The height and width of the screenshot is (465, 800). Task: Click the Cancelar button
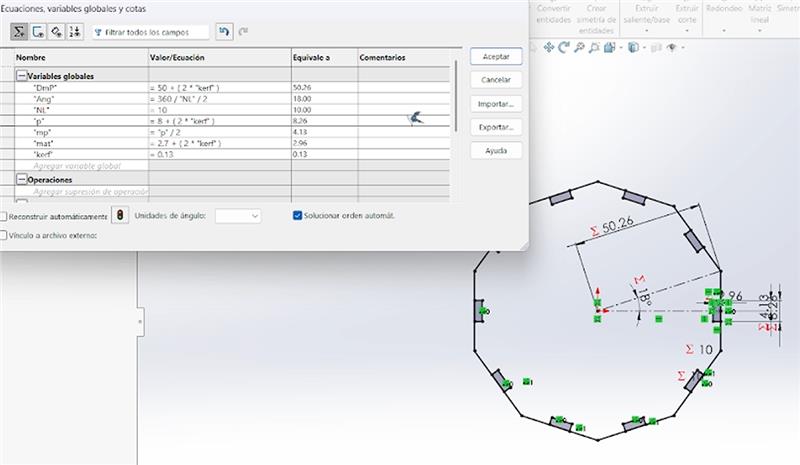[x=496, y=80]
